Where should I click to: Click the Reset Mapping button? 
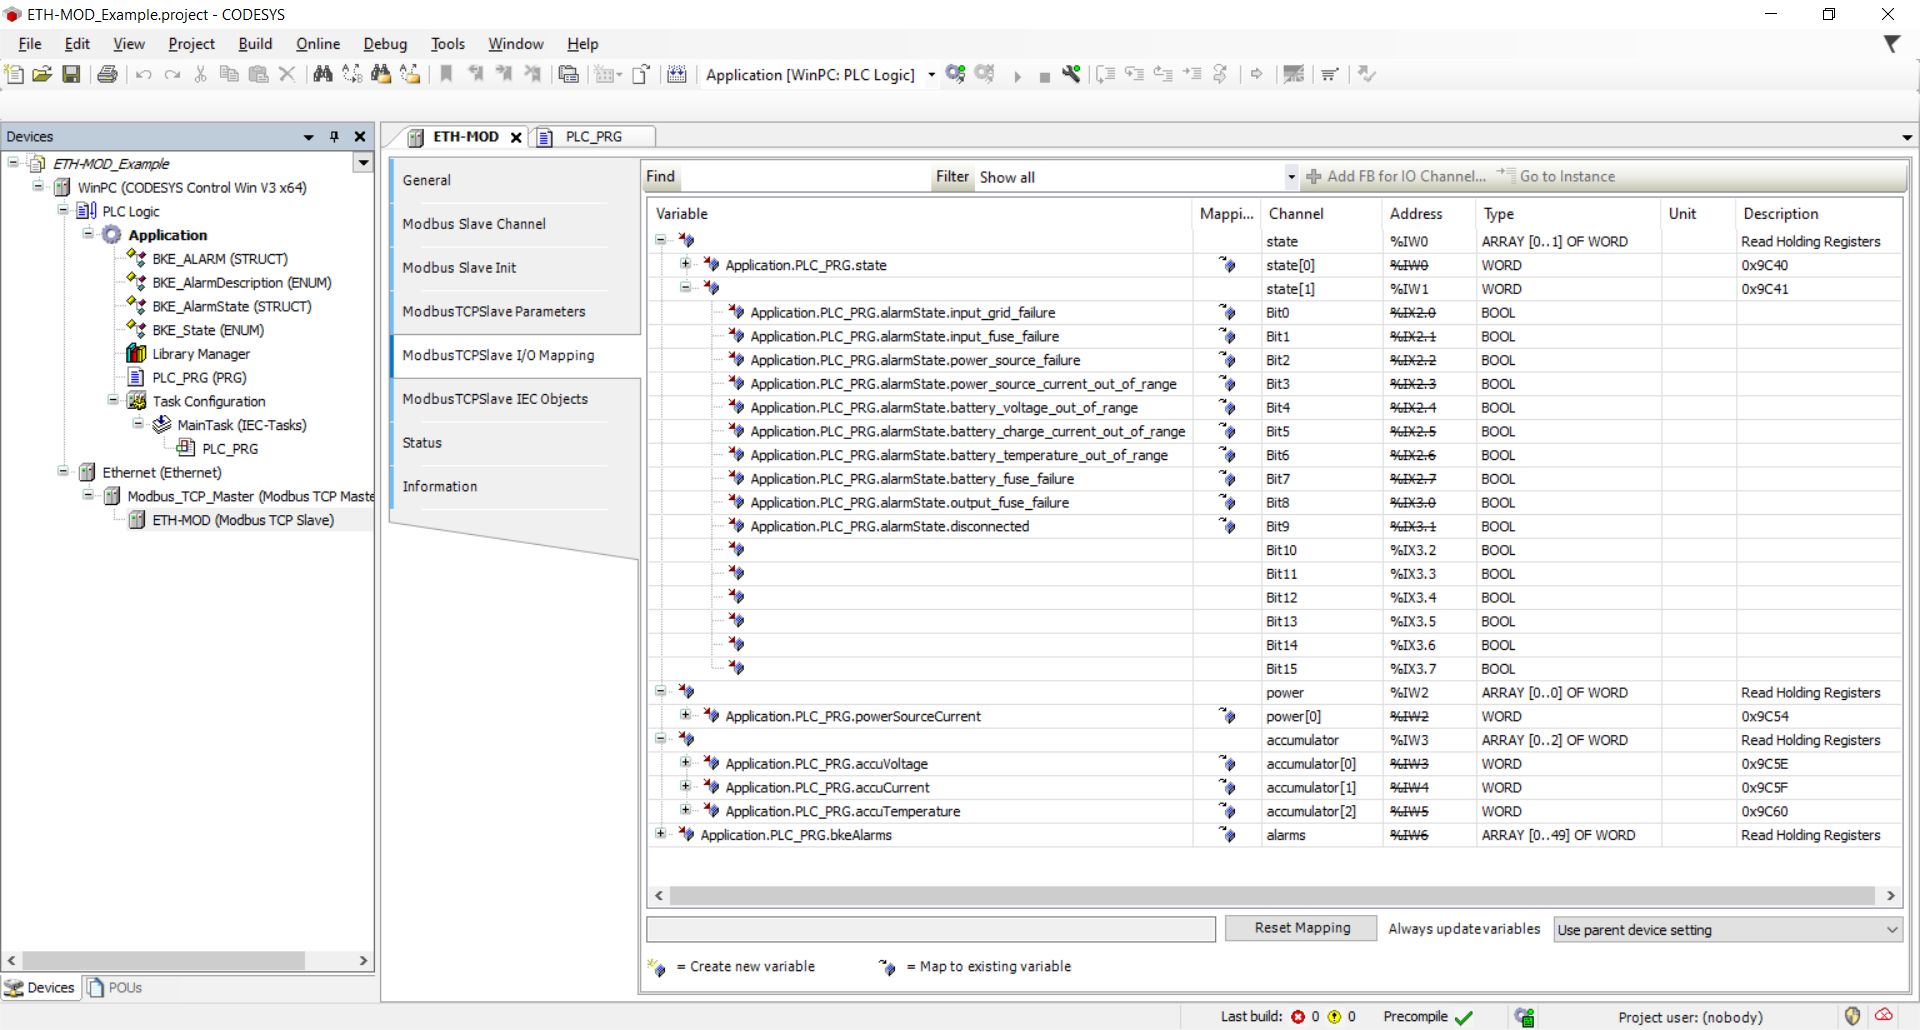tap(1301, 928)
